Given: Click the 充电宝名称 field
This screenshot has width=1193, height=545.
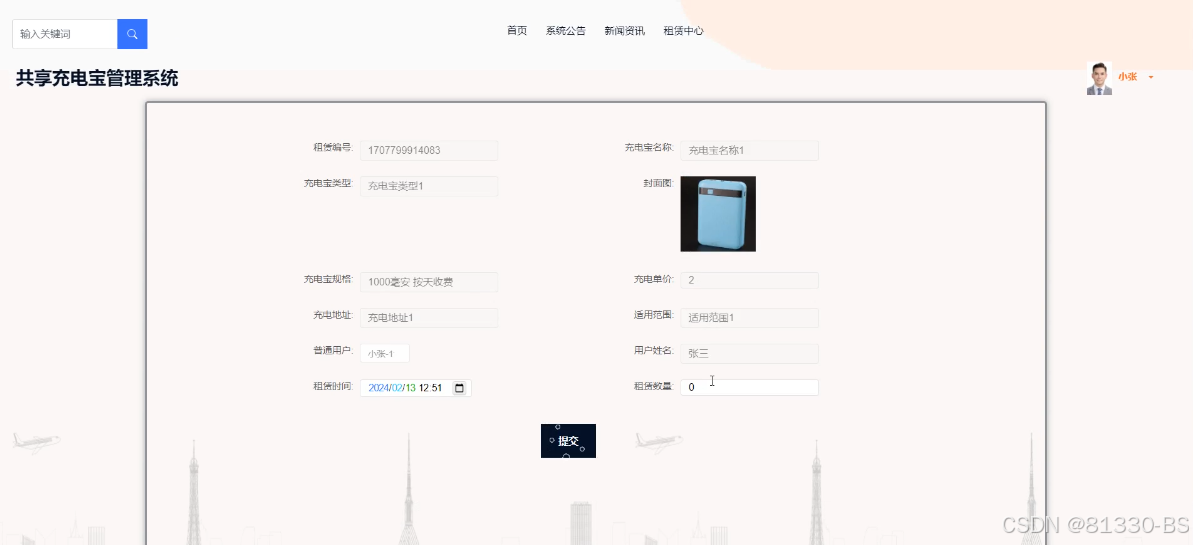Looking at the screenshot, I should pos(749,151).
